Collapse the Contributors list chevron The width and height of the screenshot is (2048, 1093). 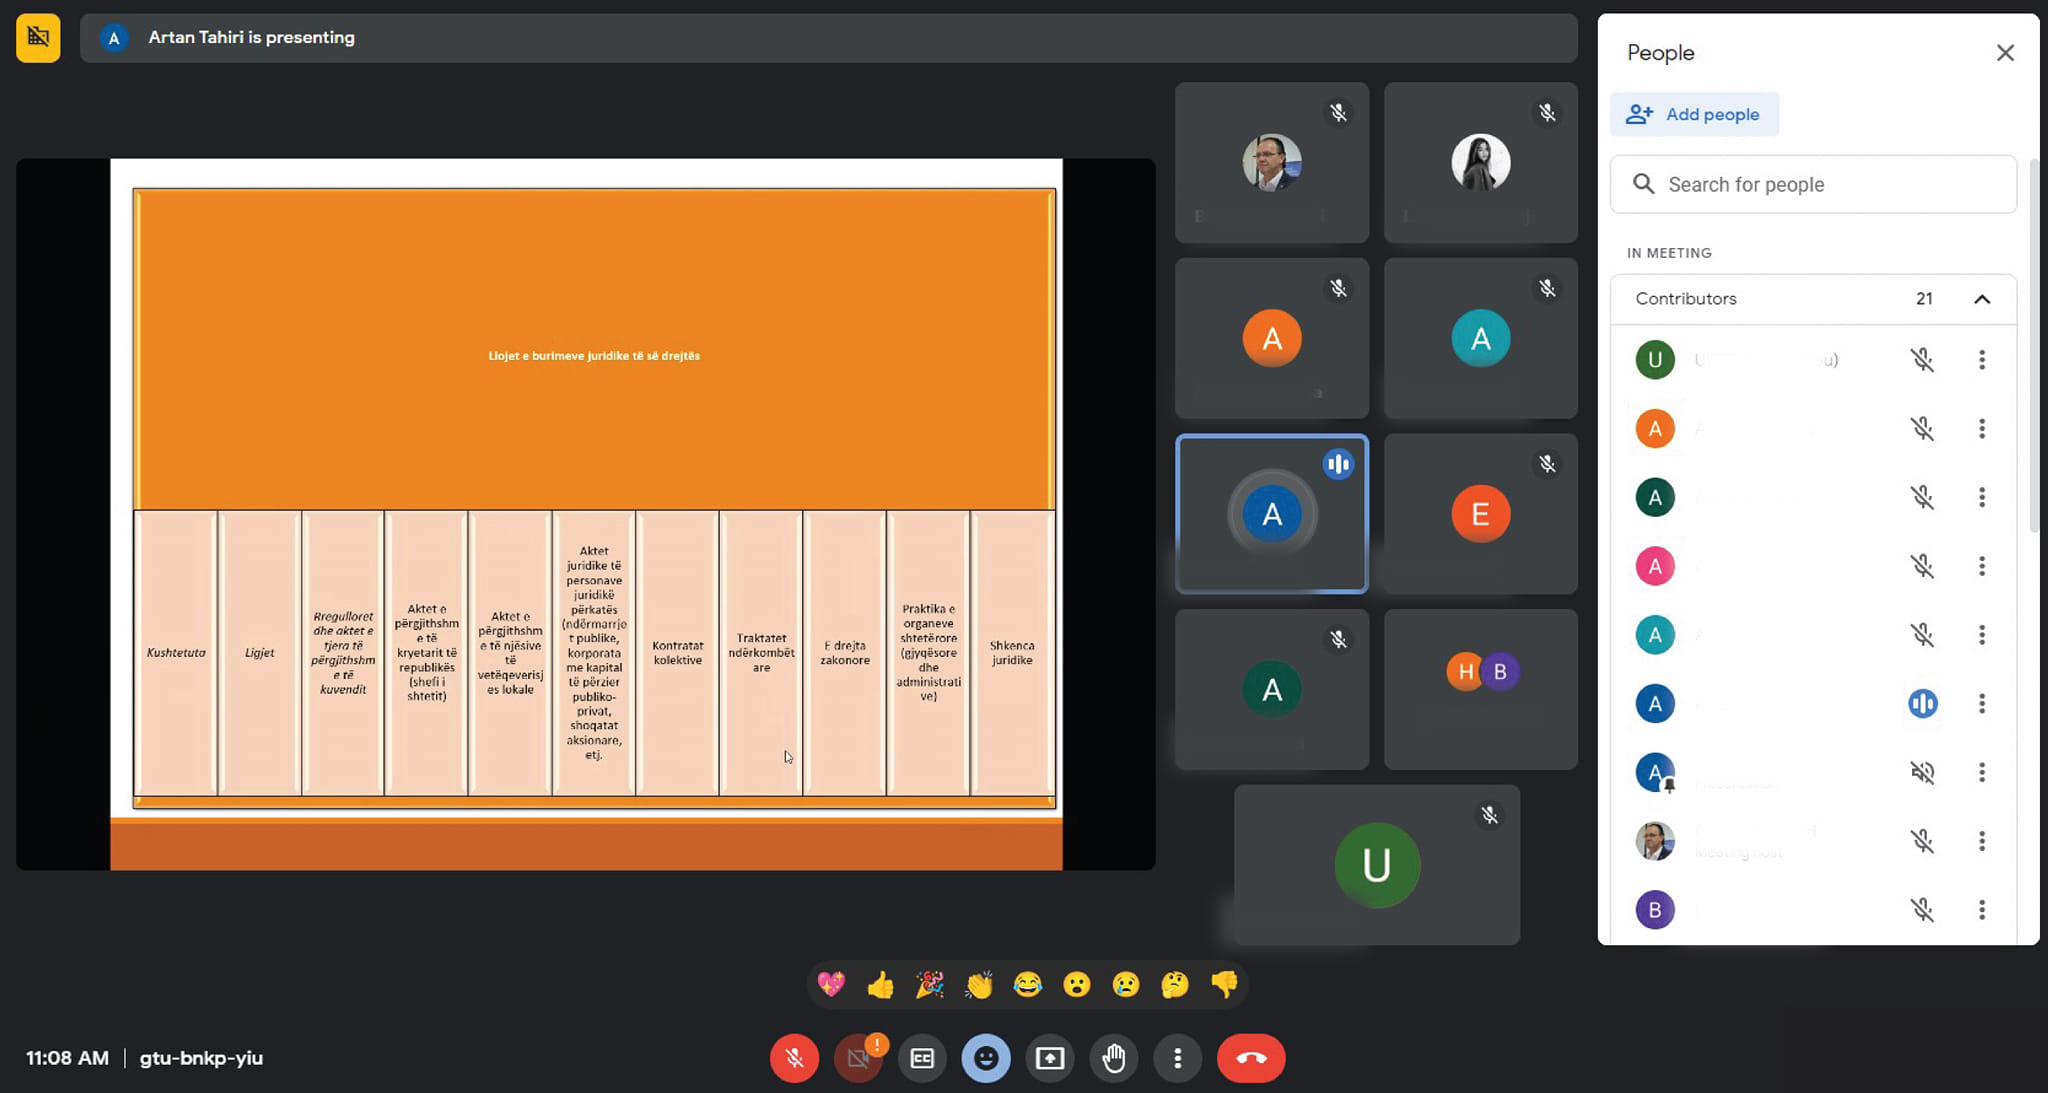coord(1982,299)
